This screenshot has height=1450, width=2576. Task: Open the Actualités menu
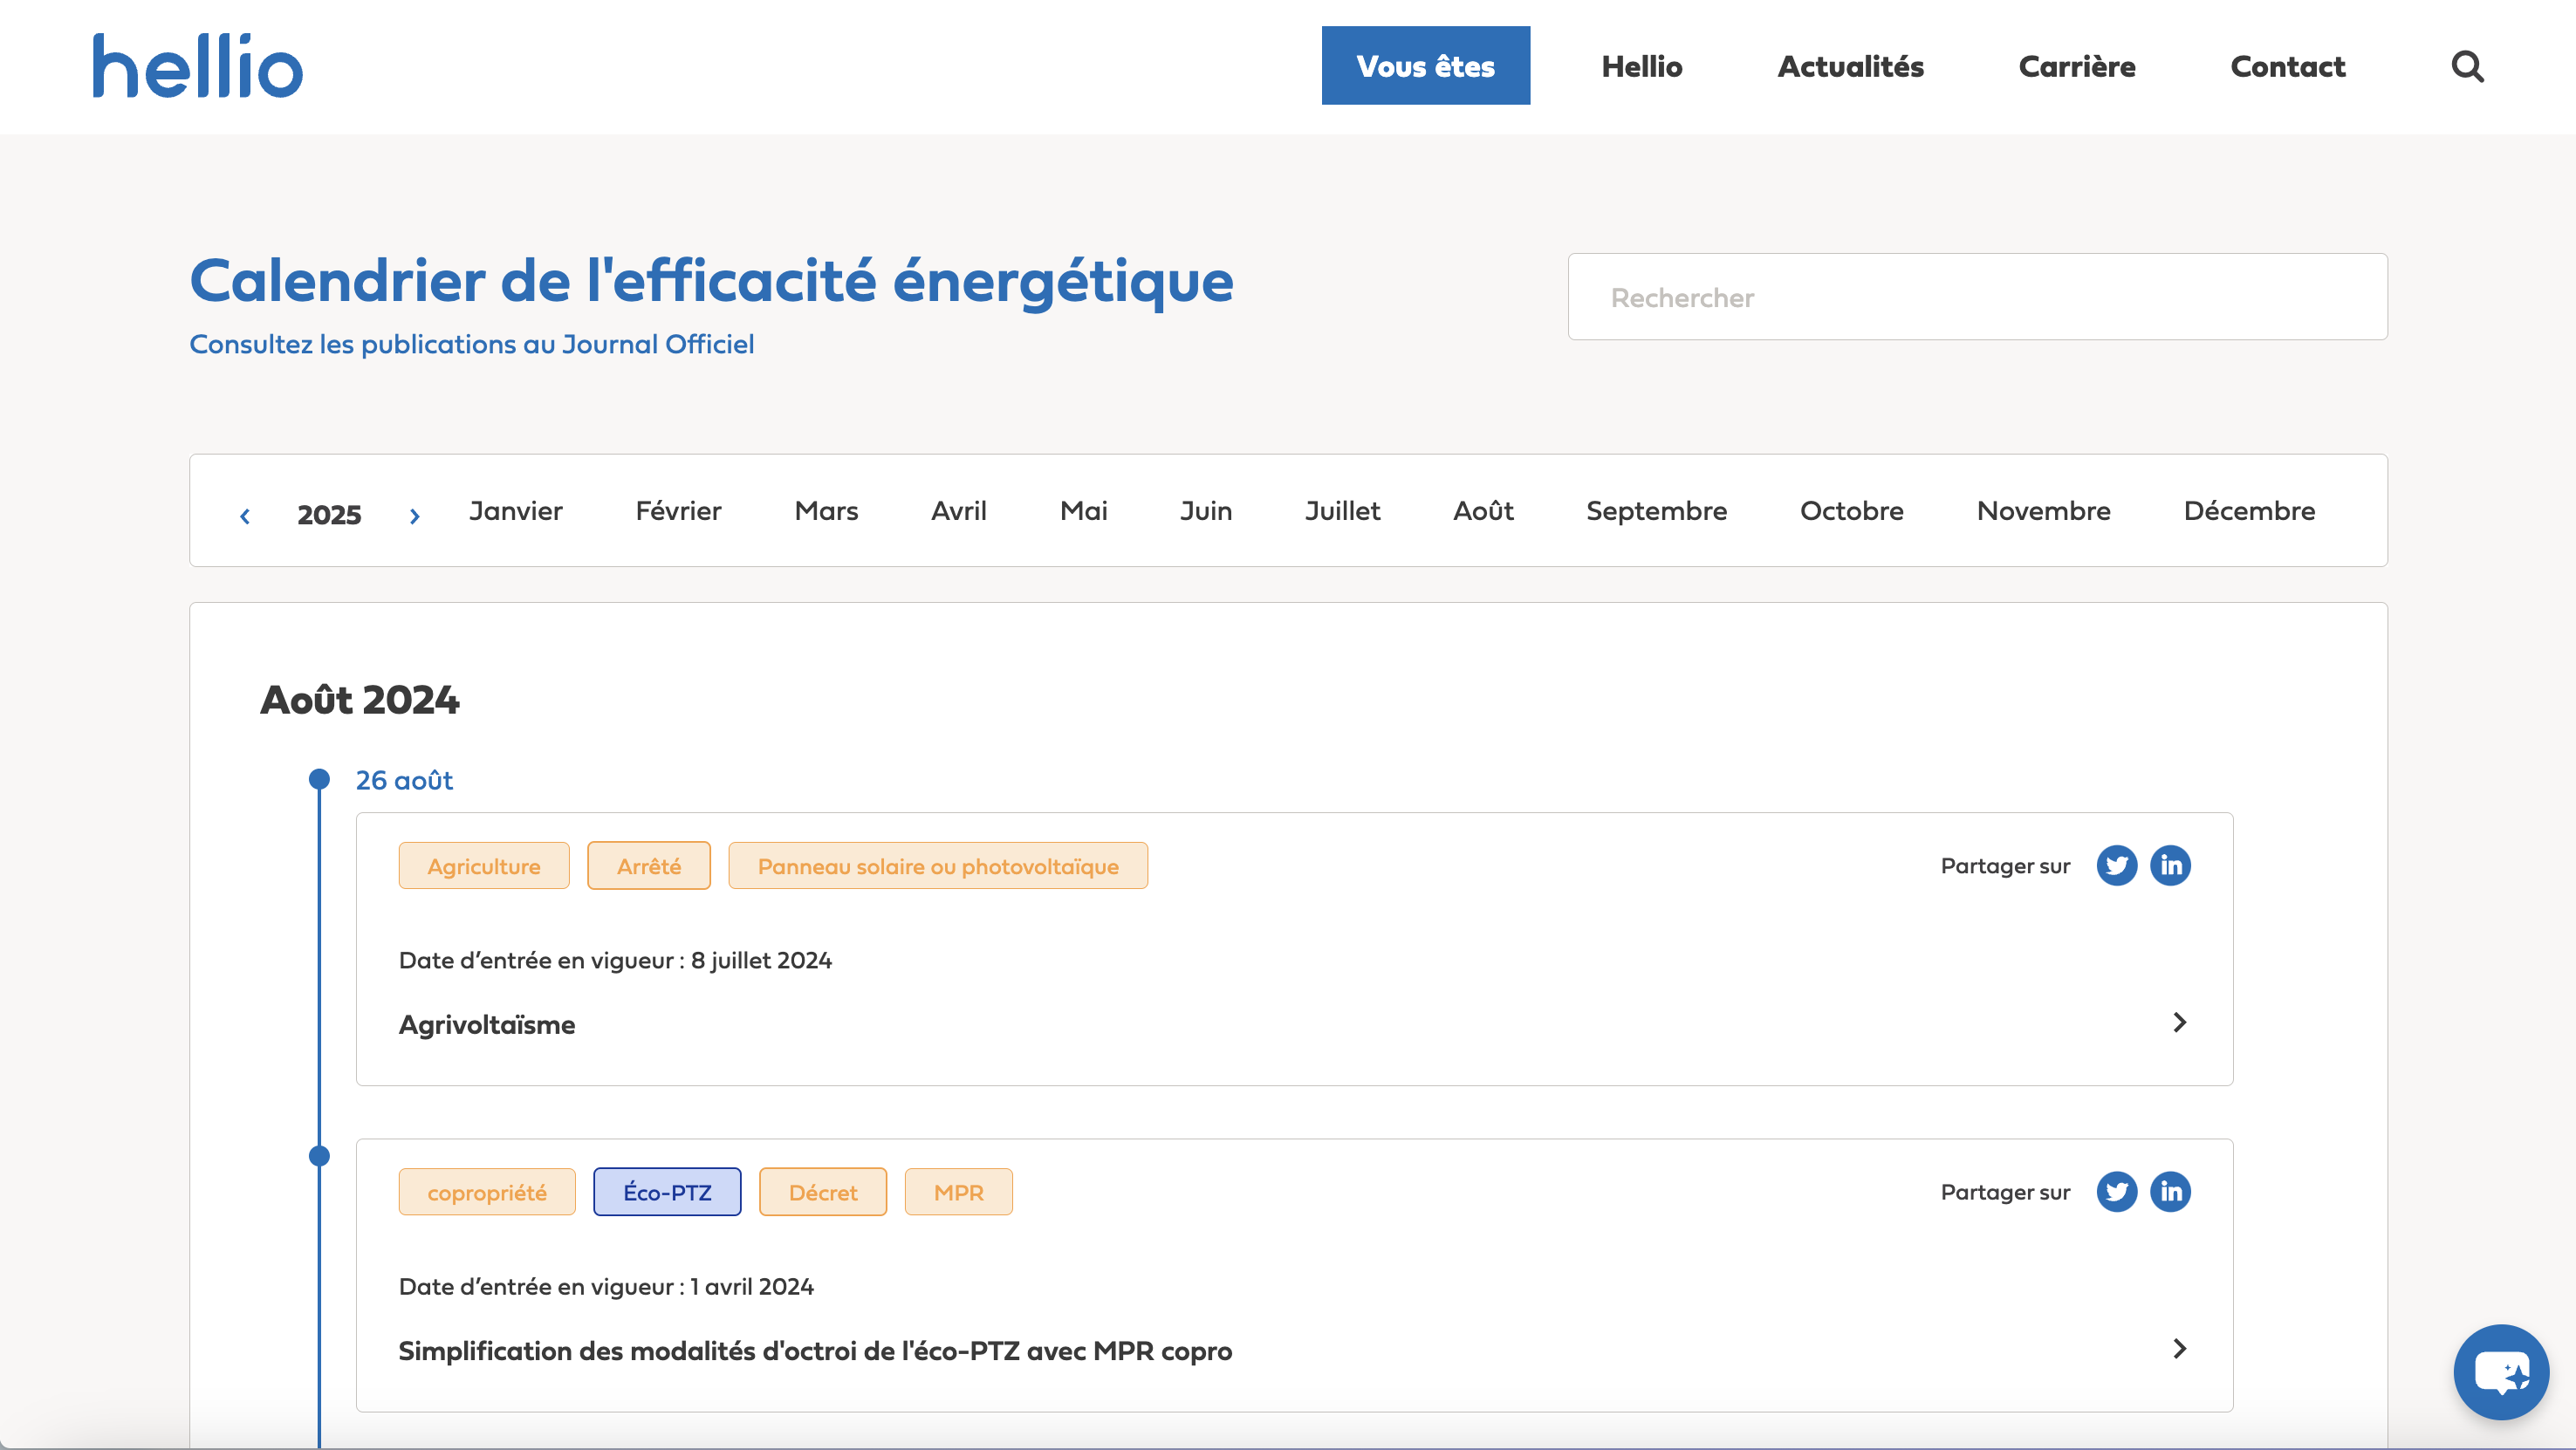coord(1849,66)
